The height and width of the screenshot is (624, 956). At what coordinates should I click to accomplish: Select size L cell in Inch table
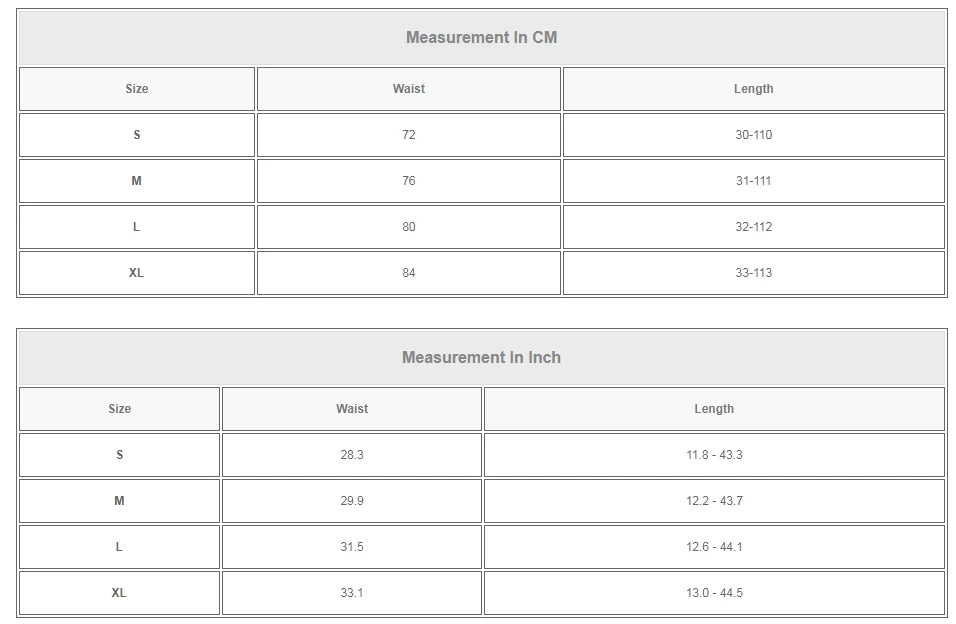point(119,547)
